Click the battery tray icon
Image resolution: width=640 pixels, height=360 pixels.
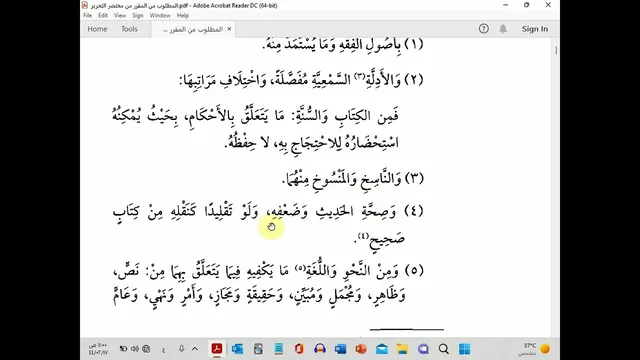(123, 349)
